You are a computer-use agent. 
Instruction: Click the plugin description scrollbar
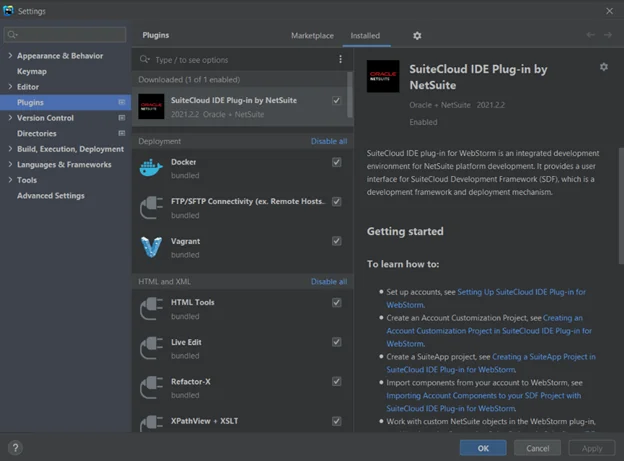[621, 206]
